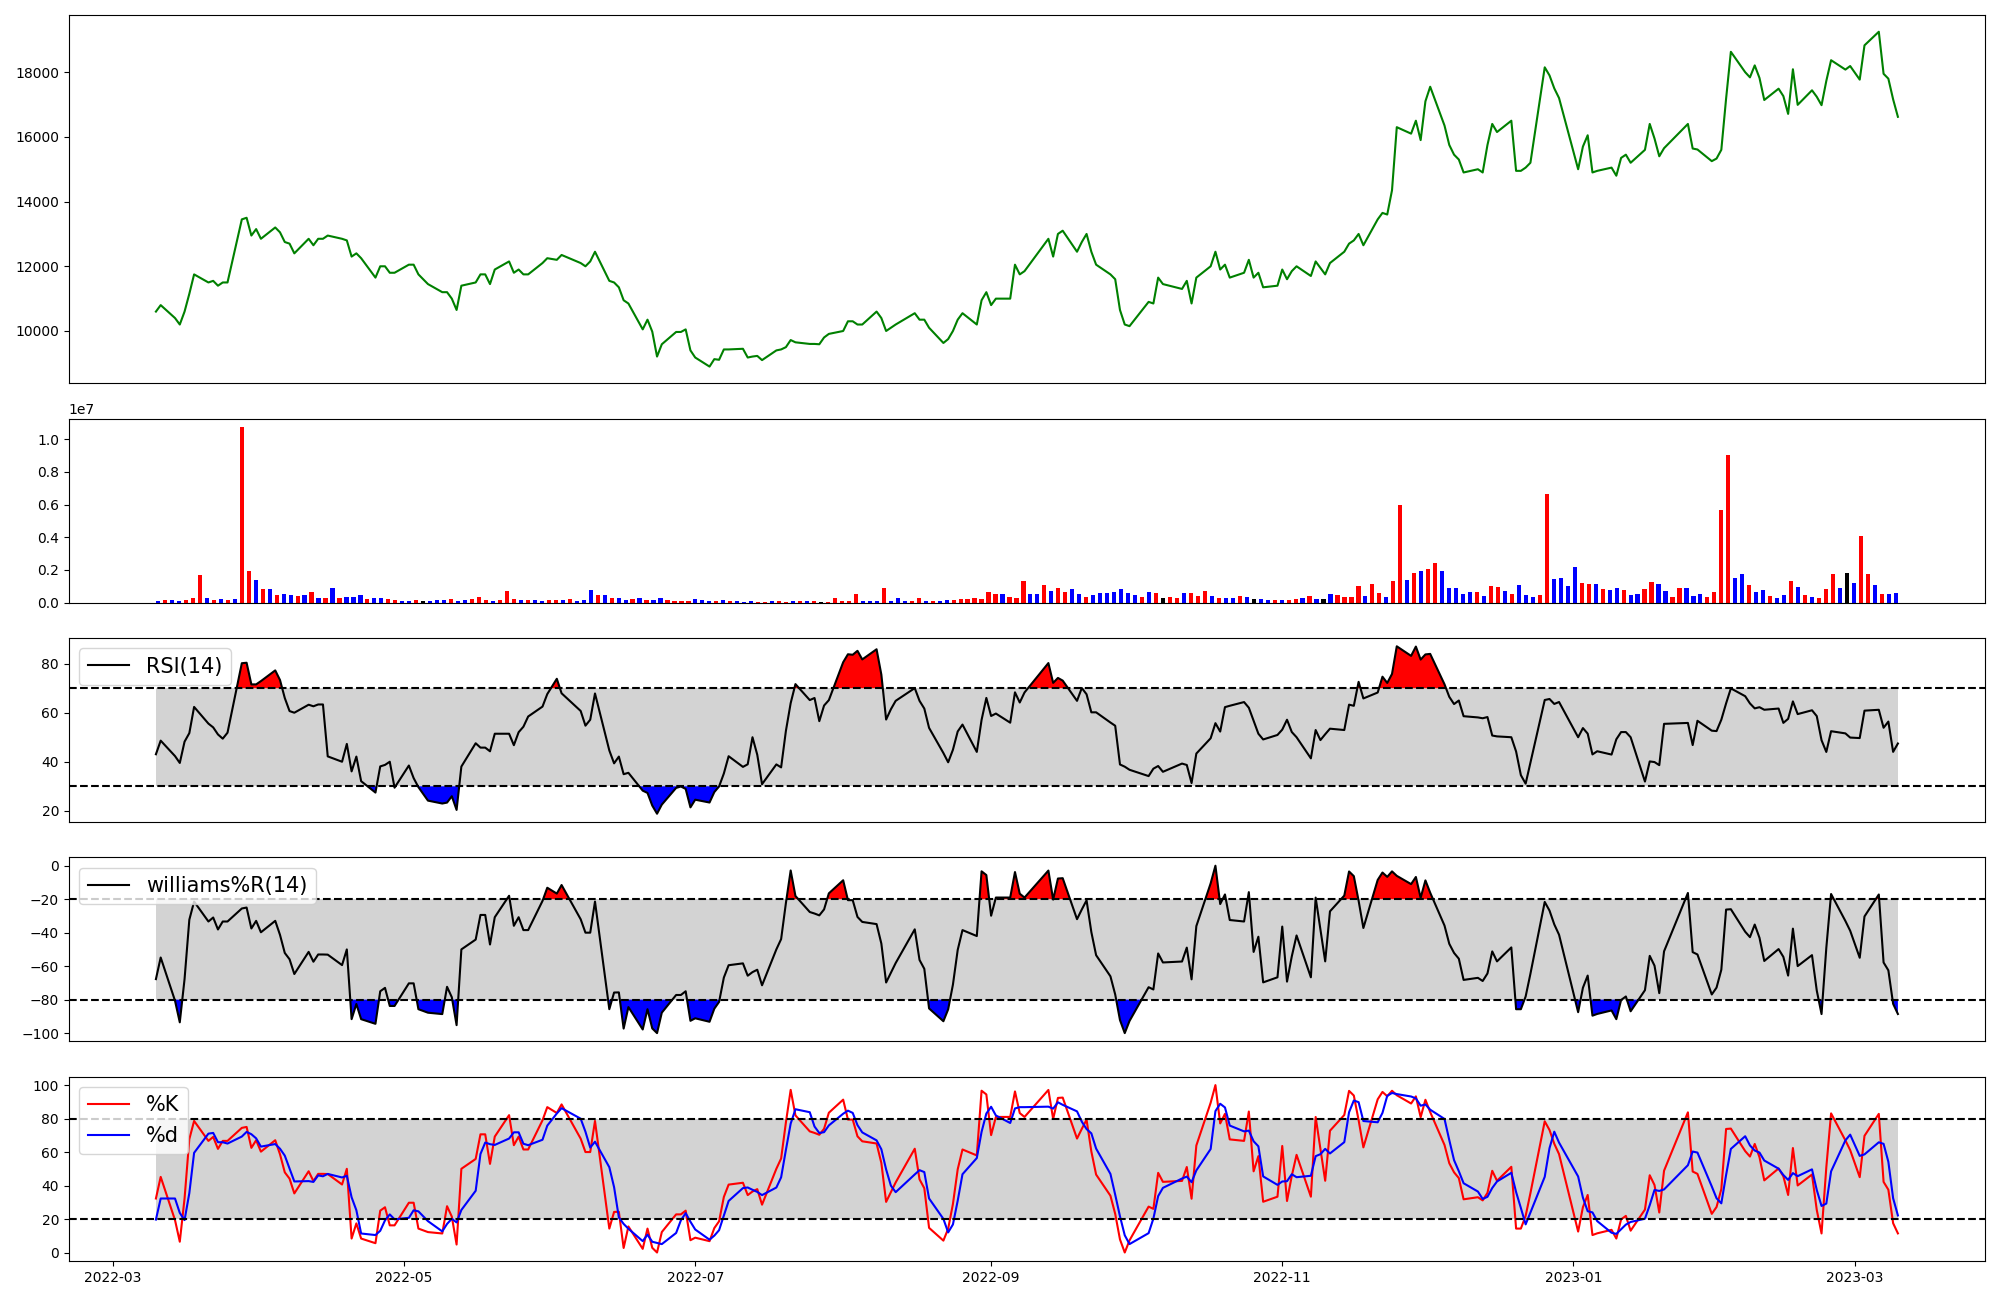Click the blue %d legend line swatch
Image resolution: width=2000 pixels, height=1300 pixels.
coord(109,1135)
